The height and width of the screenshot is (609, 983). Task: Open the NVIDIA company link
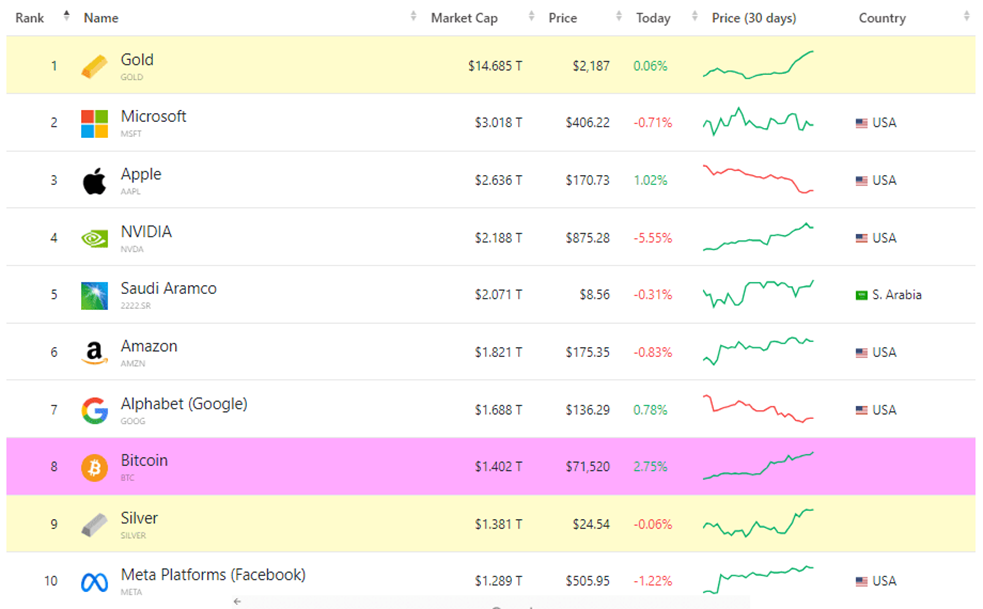[146, 232]
